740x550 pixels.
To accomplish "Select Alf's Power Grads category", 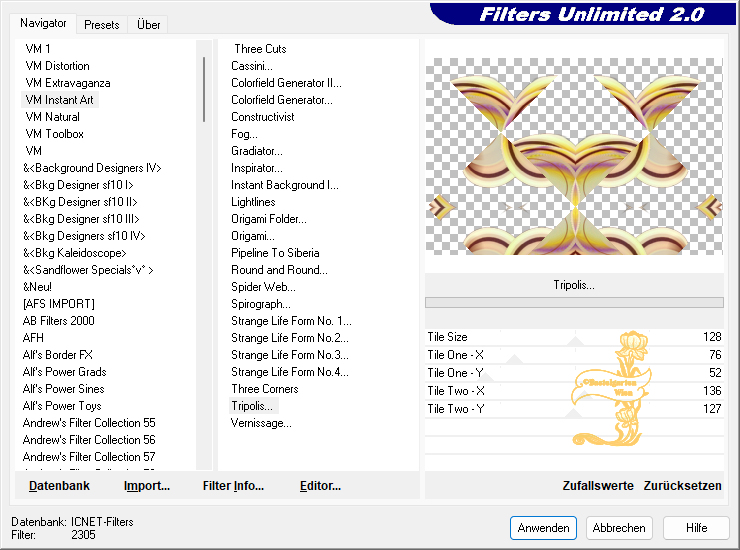I will pos(64,372).
